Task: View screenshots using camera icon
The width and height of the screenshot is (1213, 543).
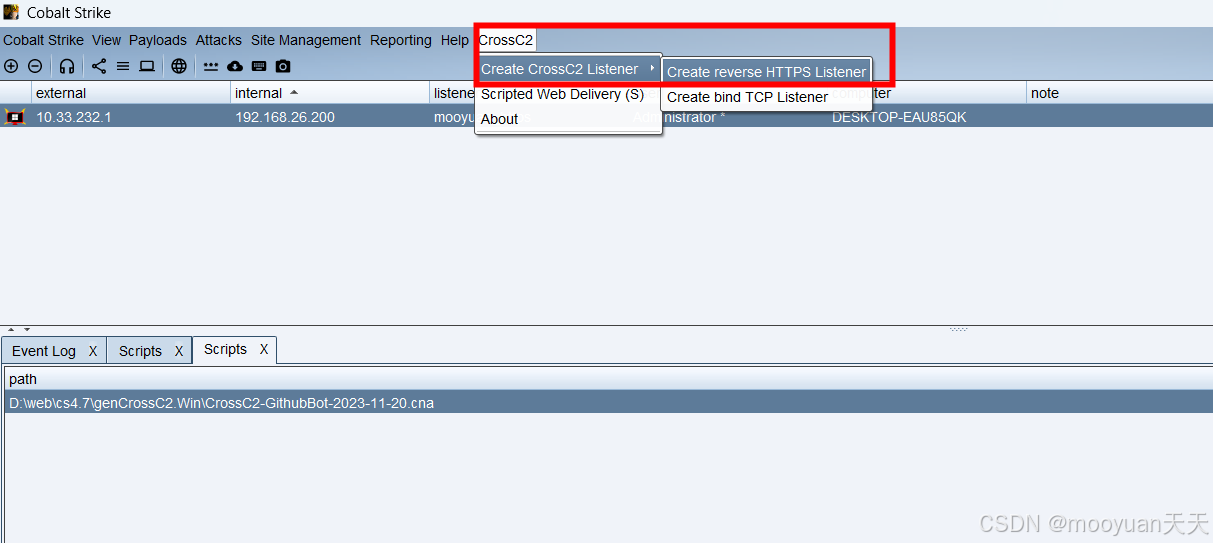Action: coord(283,66)
